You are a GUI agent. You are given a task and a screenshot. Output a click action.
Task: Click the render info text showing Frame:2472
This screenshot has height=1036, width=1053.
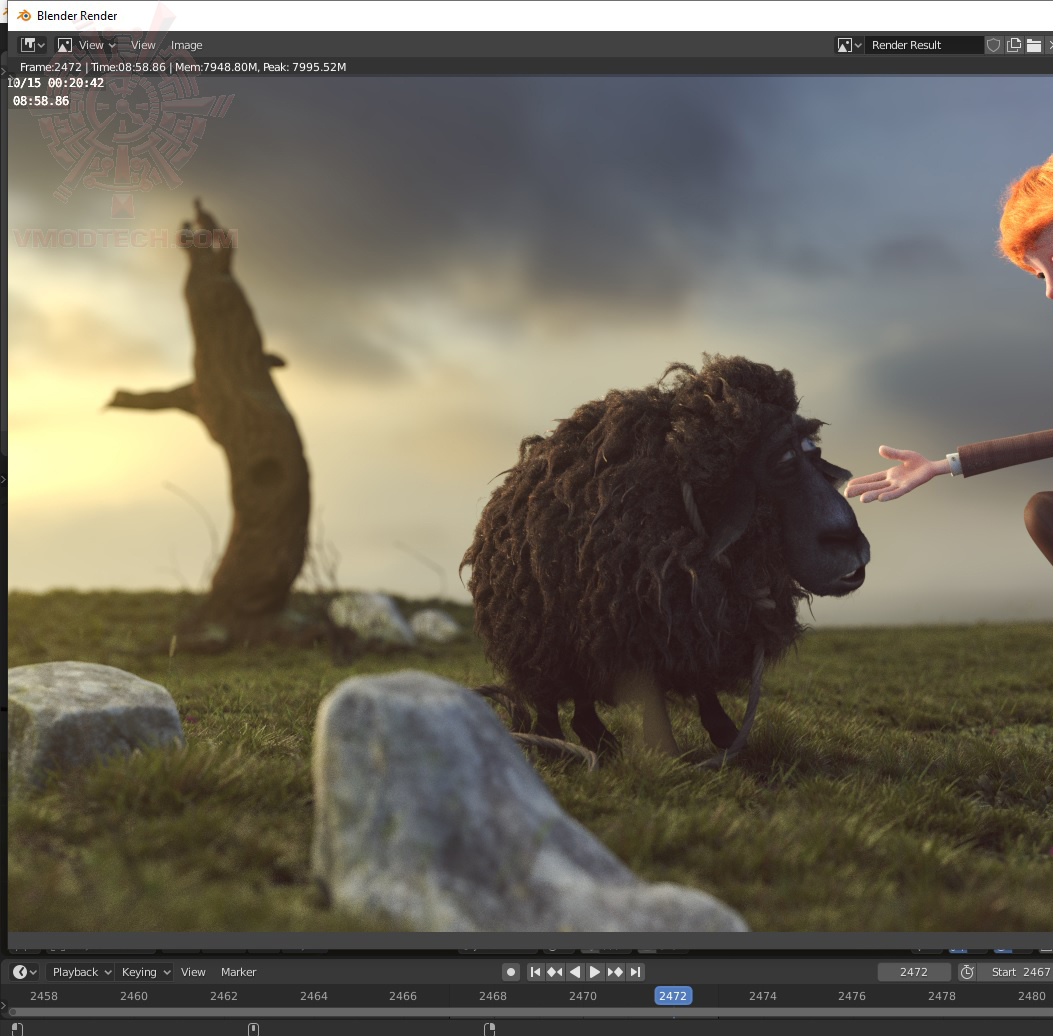coord(183,66)
